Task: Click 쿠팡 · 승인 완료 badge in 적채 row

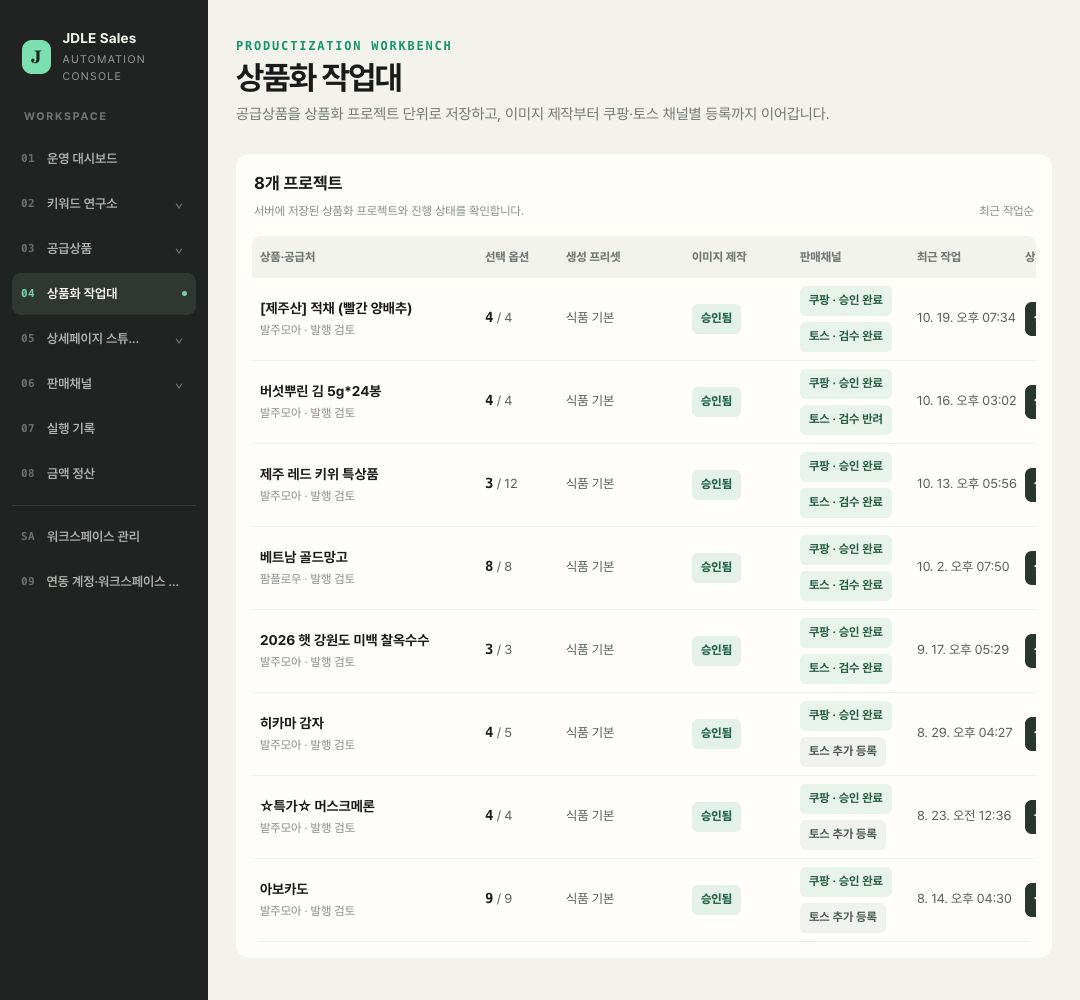Action: [846, 300]
